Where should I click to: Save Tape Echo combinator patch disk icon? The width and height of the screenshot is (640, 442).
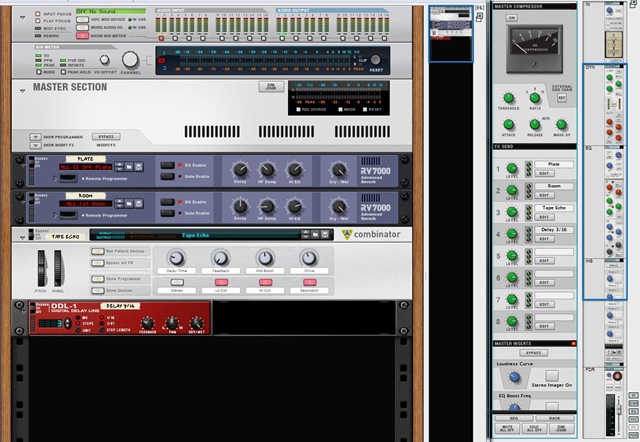click(x=325, y=235)
